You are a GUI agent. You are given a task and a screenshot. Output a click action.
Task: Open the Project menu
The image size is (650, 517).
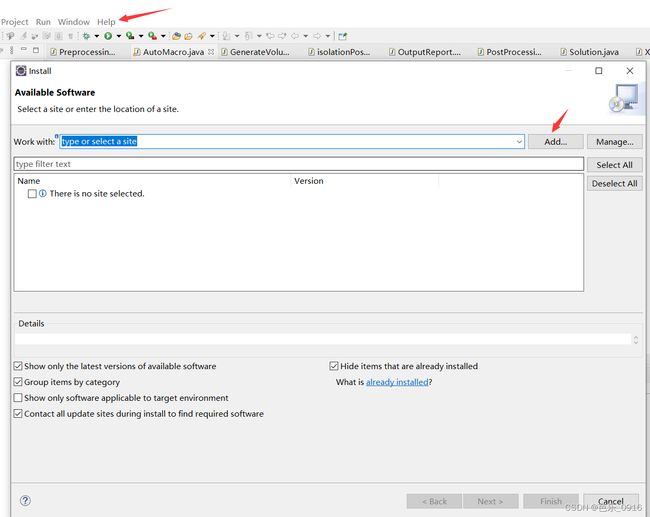pyautogui.click(x=15, y=22)
